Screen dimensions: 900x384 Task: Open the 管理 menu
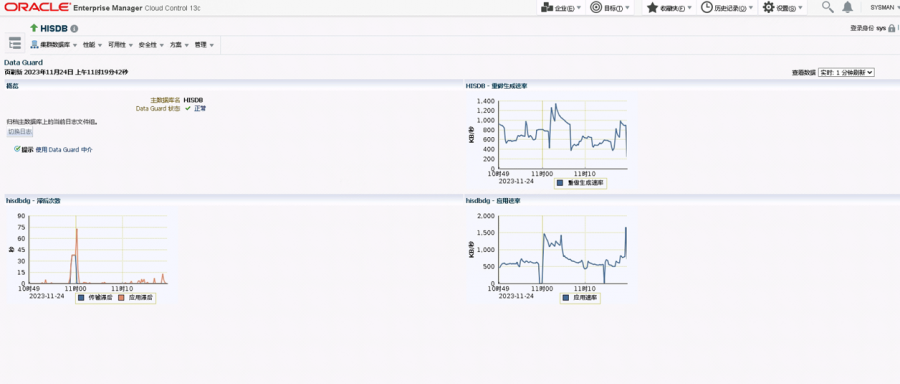(x=204, y=45)
